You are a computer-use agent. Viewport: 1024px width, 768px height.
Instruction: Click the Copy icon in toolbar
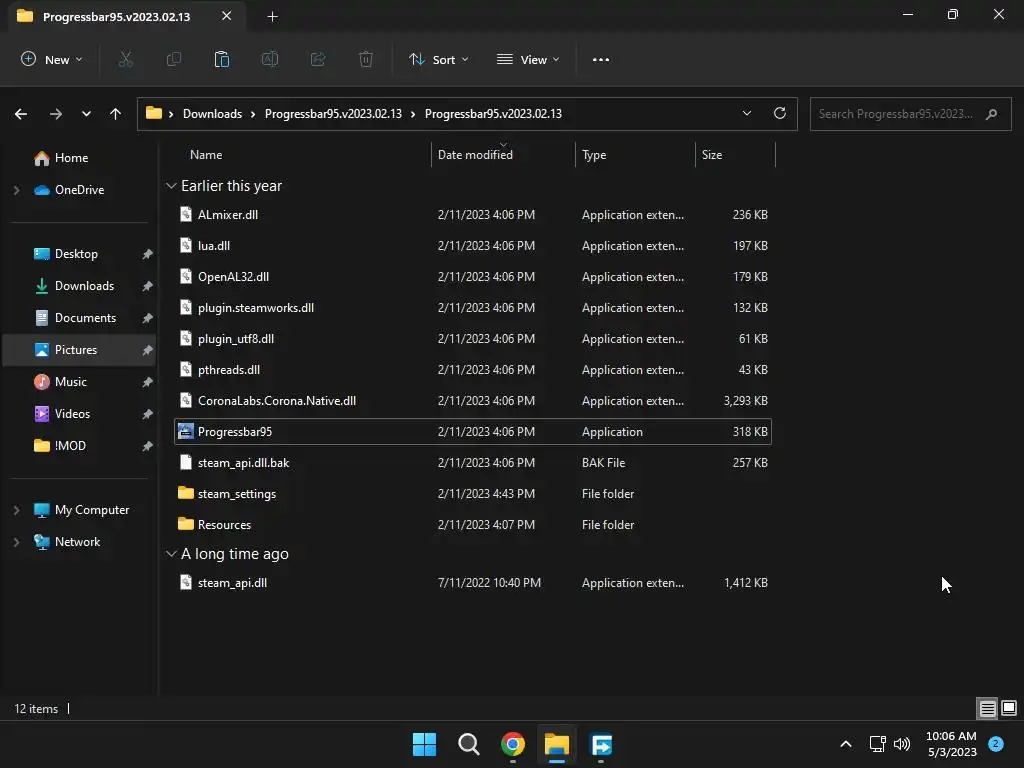tap(174, 59)
